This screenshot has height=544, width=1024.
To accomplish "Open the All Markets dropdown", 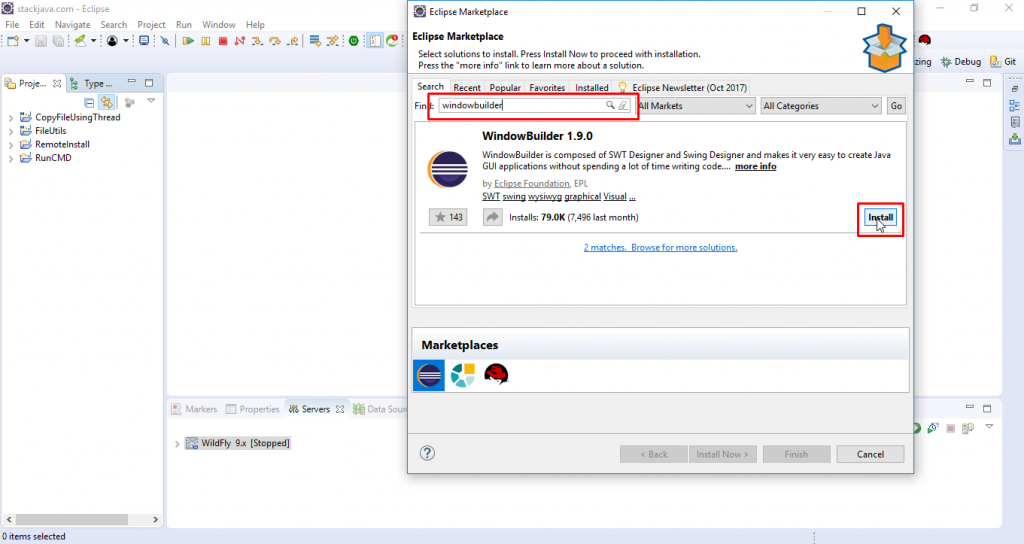I will 696,106.
